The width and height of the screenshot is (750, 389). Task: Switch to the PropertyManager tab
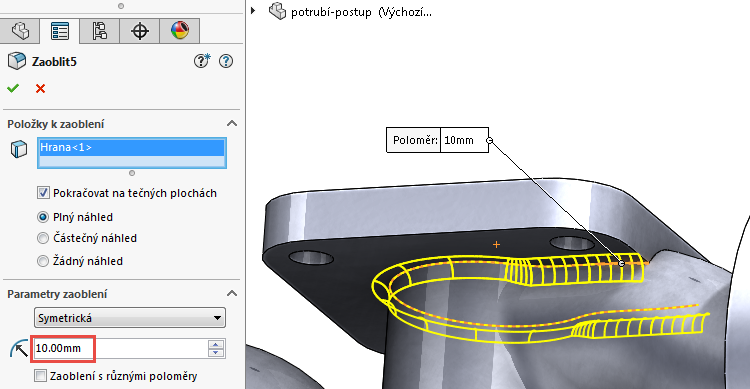(60, 32)
